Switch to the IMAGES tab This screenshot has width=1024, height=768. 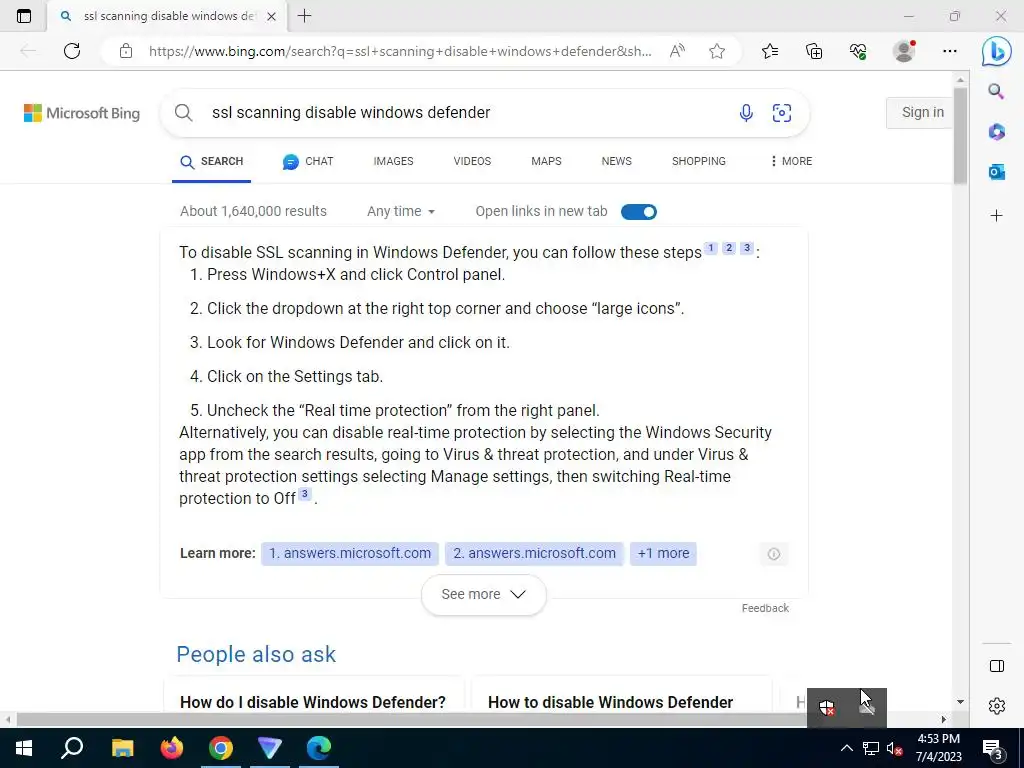[393, 161]
